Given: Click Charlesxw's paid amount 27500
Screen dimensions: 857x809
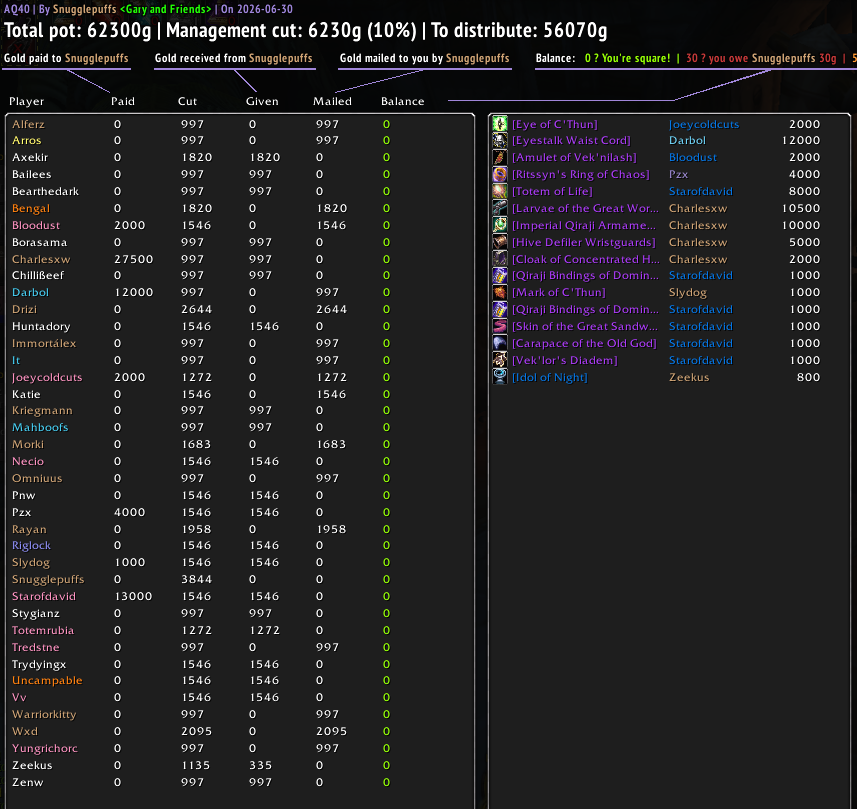Looking at the screenshot, I should point(133,259).
